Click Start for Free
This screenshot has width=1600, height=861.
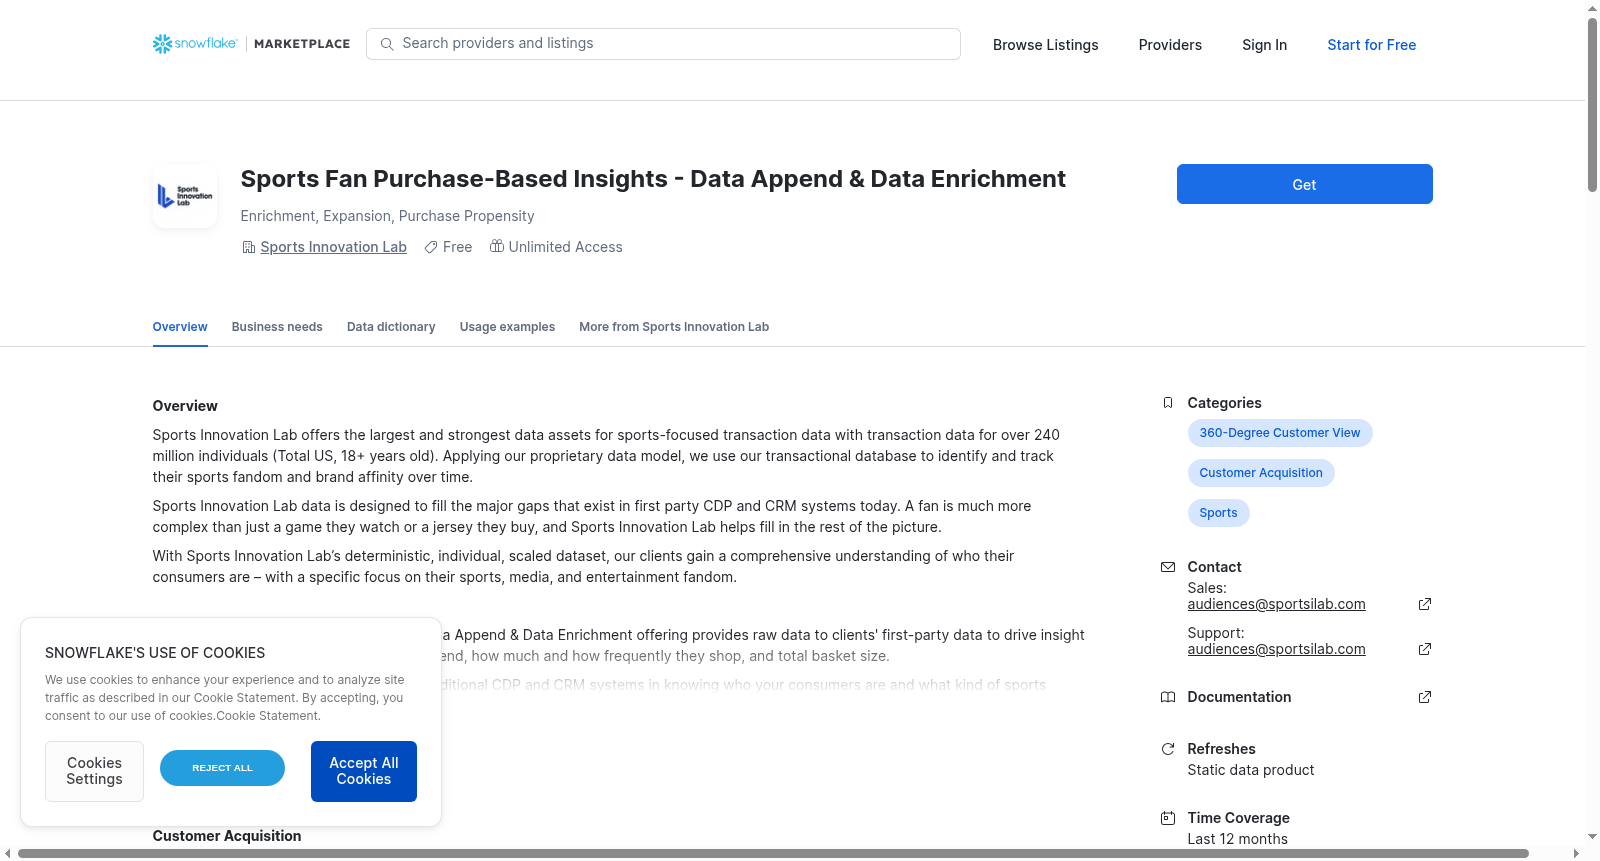click(1371, 45)
